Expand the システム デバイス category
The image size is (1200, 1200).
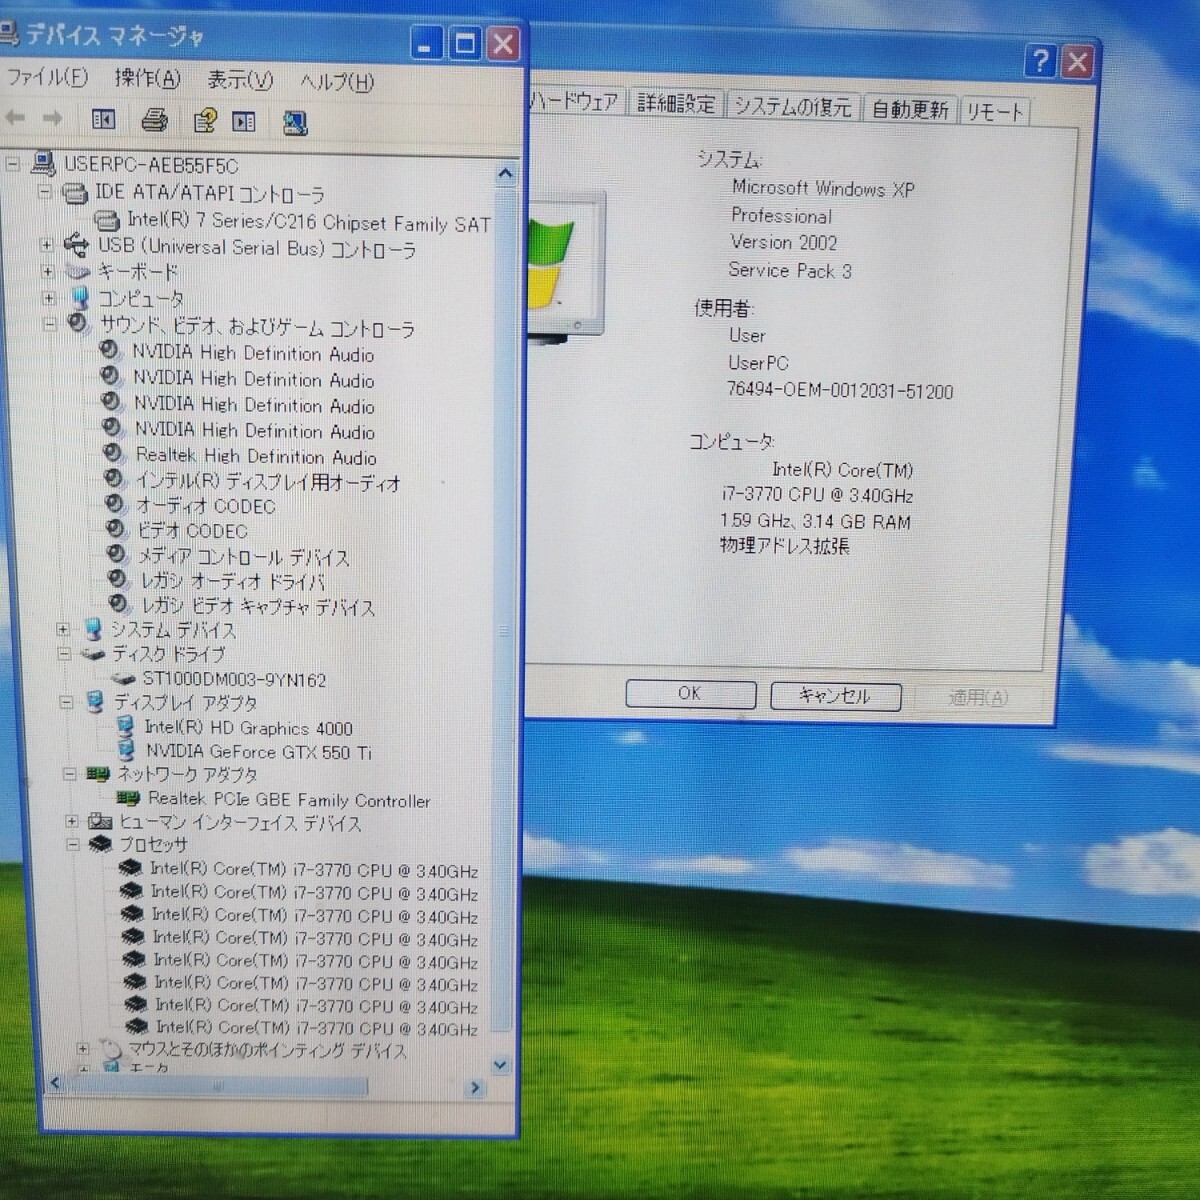tap(62, 629)
